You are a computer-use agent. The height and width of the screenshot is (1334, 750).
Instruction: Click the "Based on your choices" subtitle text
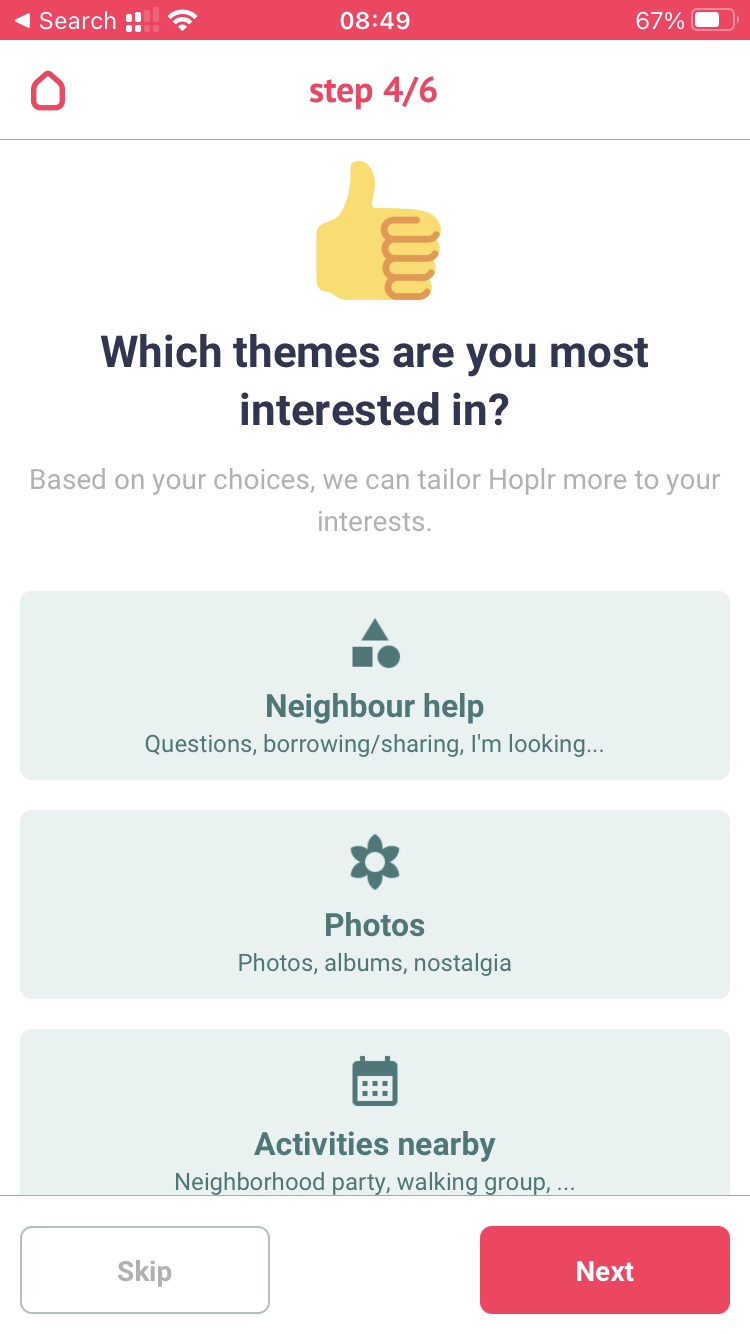[x=375, y=500]
